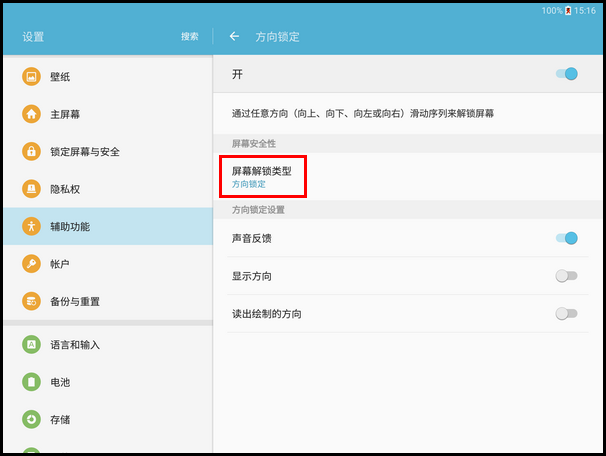
Task: Tap the battery status icon in status bar
Action: [568, 11]
